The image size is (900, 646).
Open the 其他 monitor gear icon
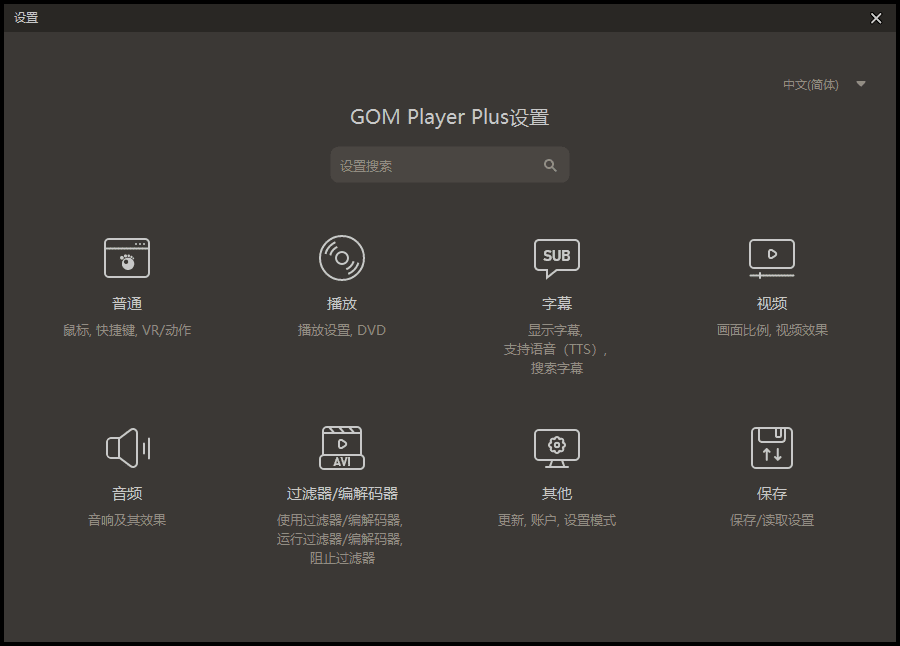[x=556, y=447]
